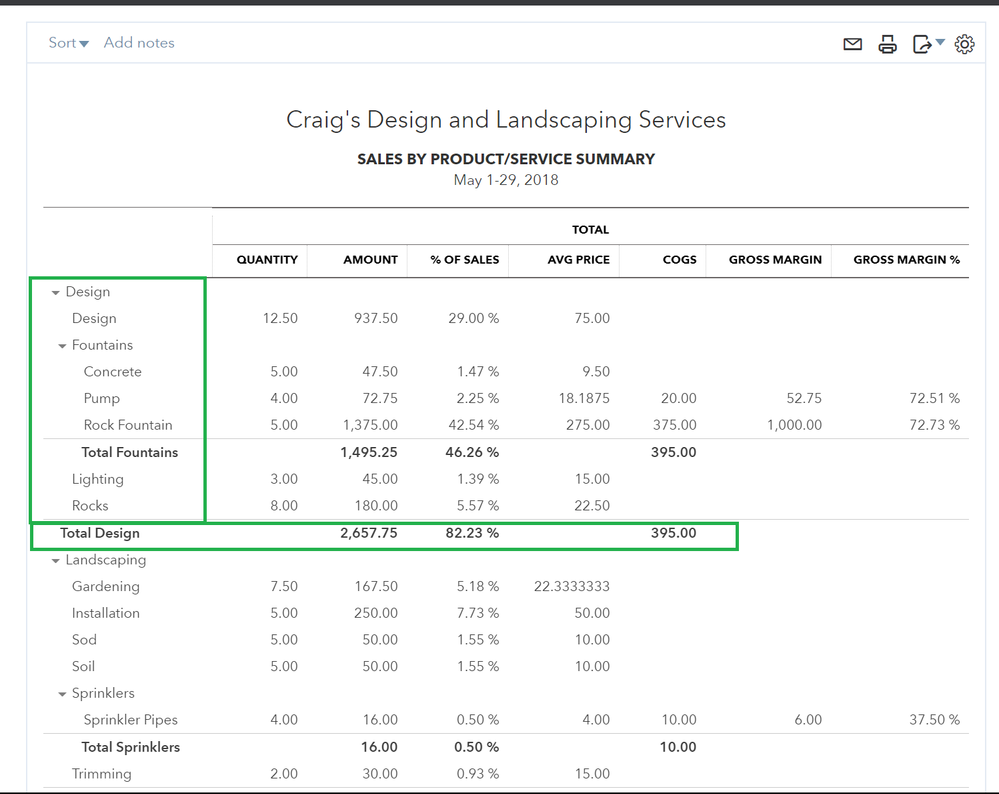Viewport: 999px width, 794px height.
Task: Click the Add notes link
Action: pos(139,43)
